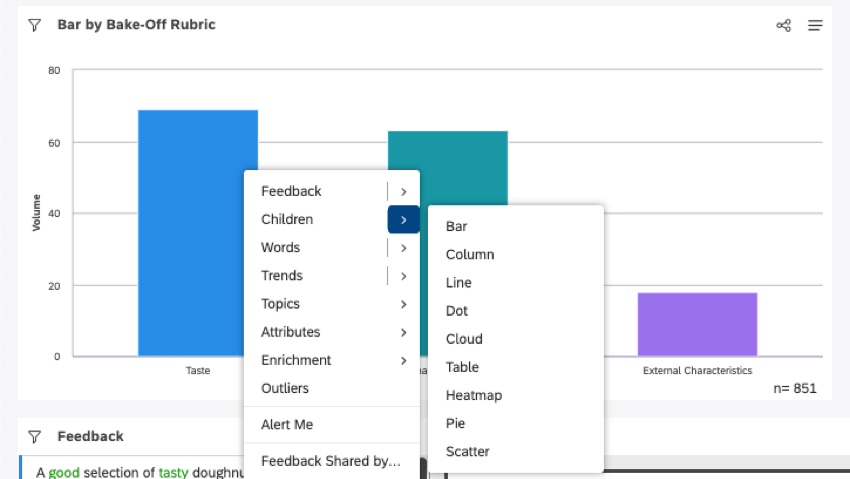Select the Scatter visualization option
850x479 pixels.
pos(467,451)
